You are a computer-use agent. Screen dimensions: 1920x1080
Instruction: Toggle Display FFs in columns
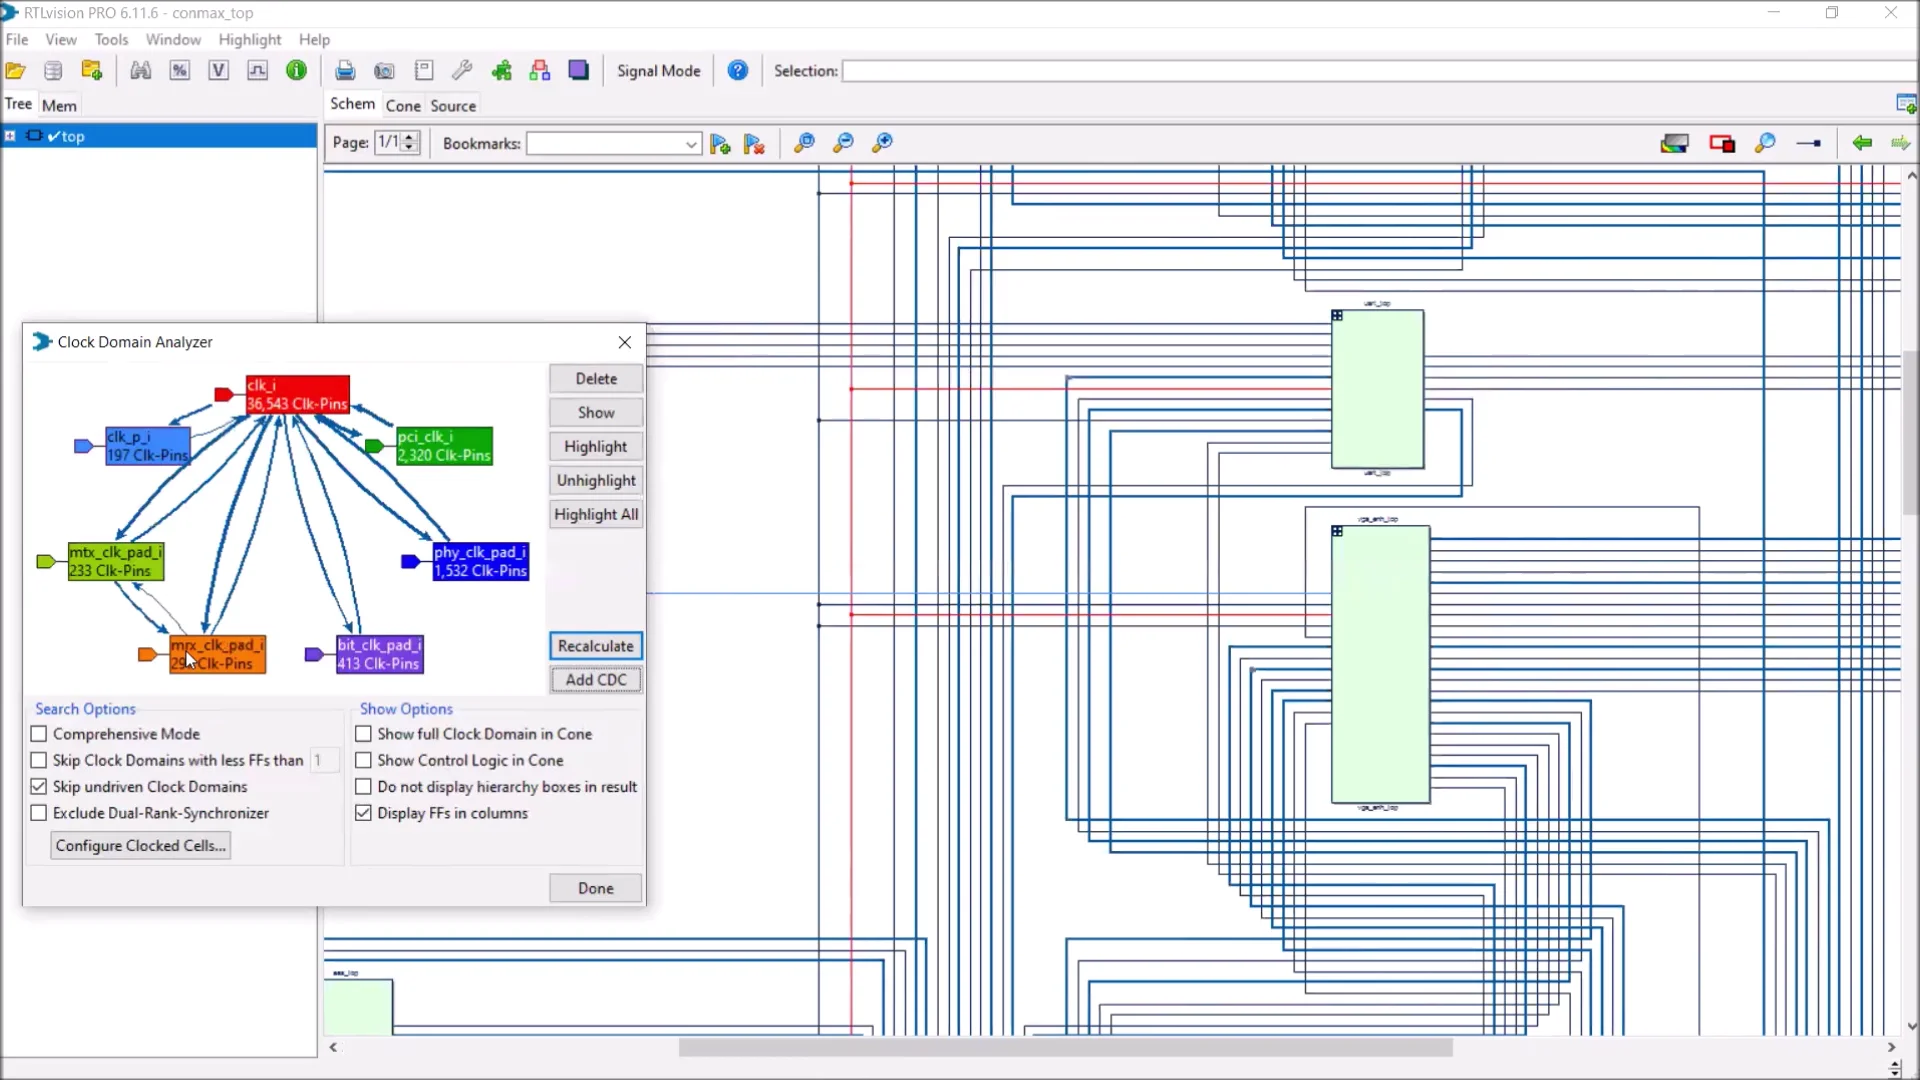(364, 813)
